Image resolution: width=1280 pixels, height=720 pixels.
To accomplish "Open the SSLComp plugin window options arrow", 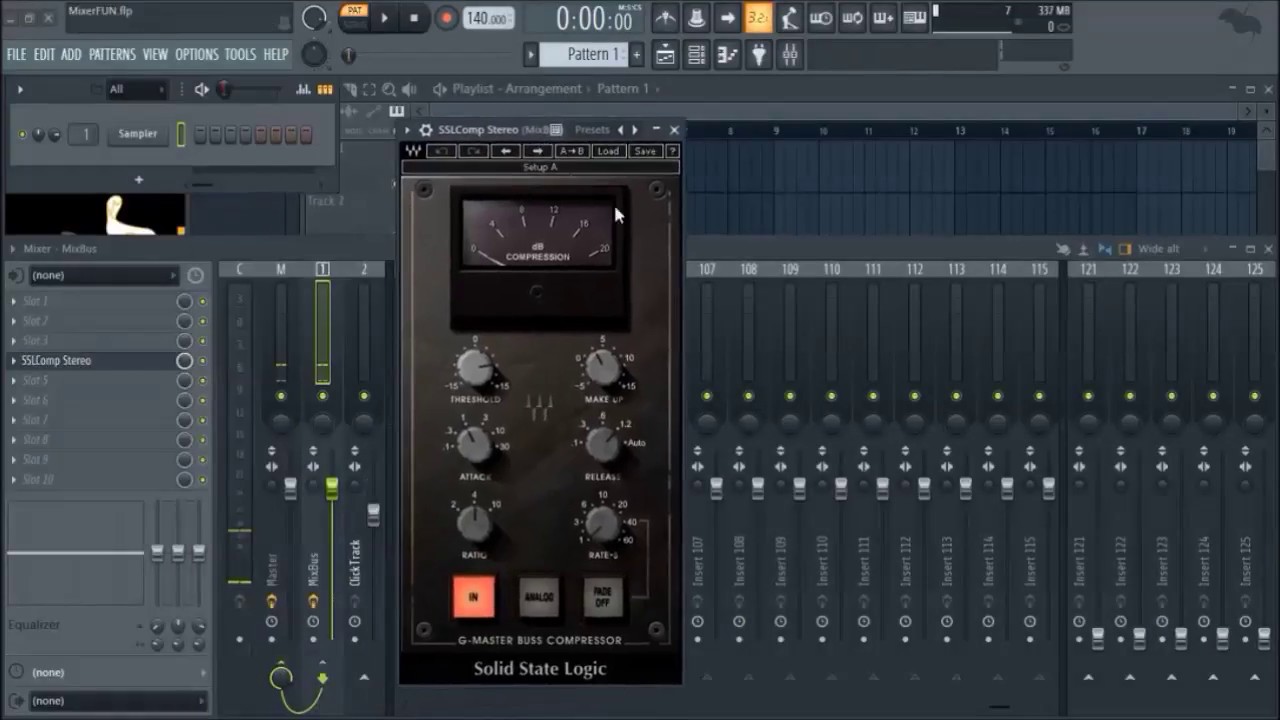I will point(408,130).
